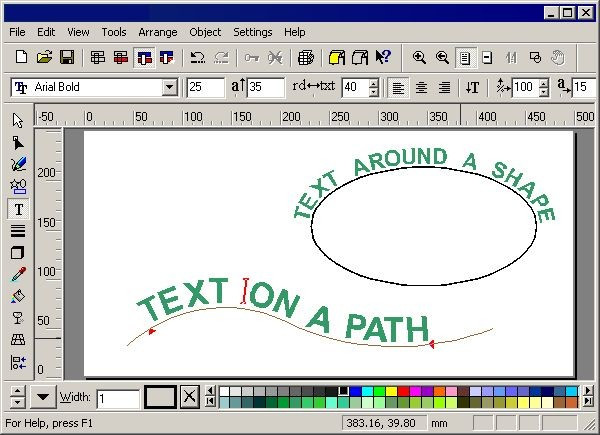Click the font size field showing 25

click(x=205, y=87)
